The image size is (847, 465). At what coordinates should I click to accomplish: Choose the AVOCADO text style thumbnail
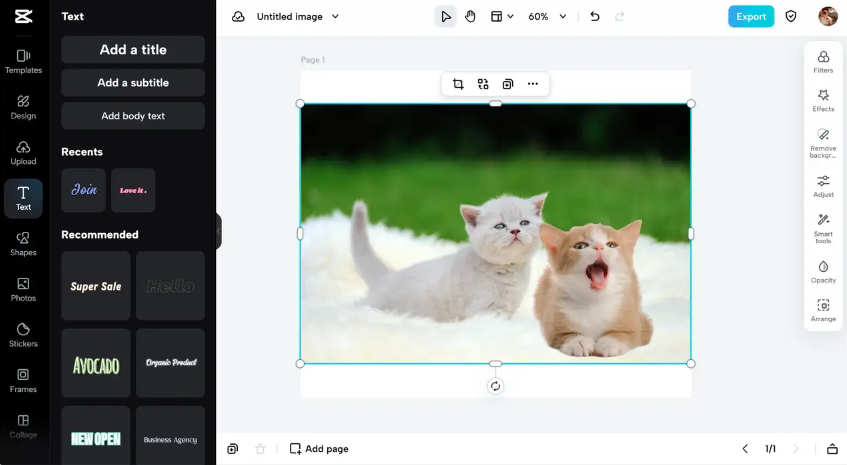pyautogui.click(x=96, y=363)
